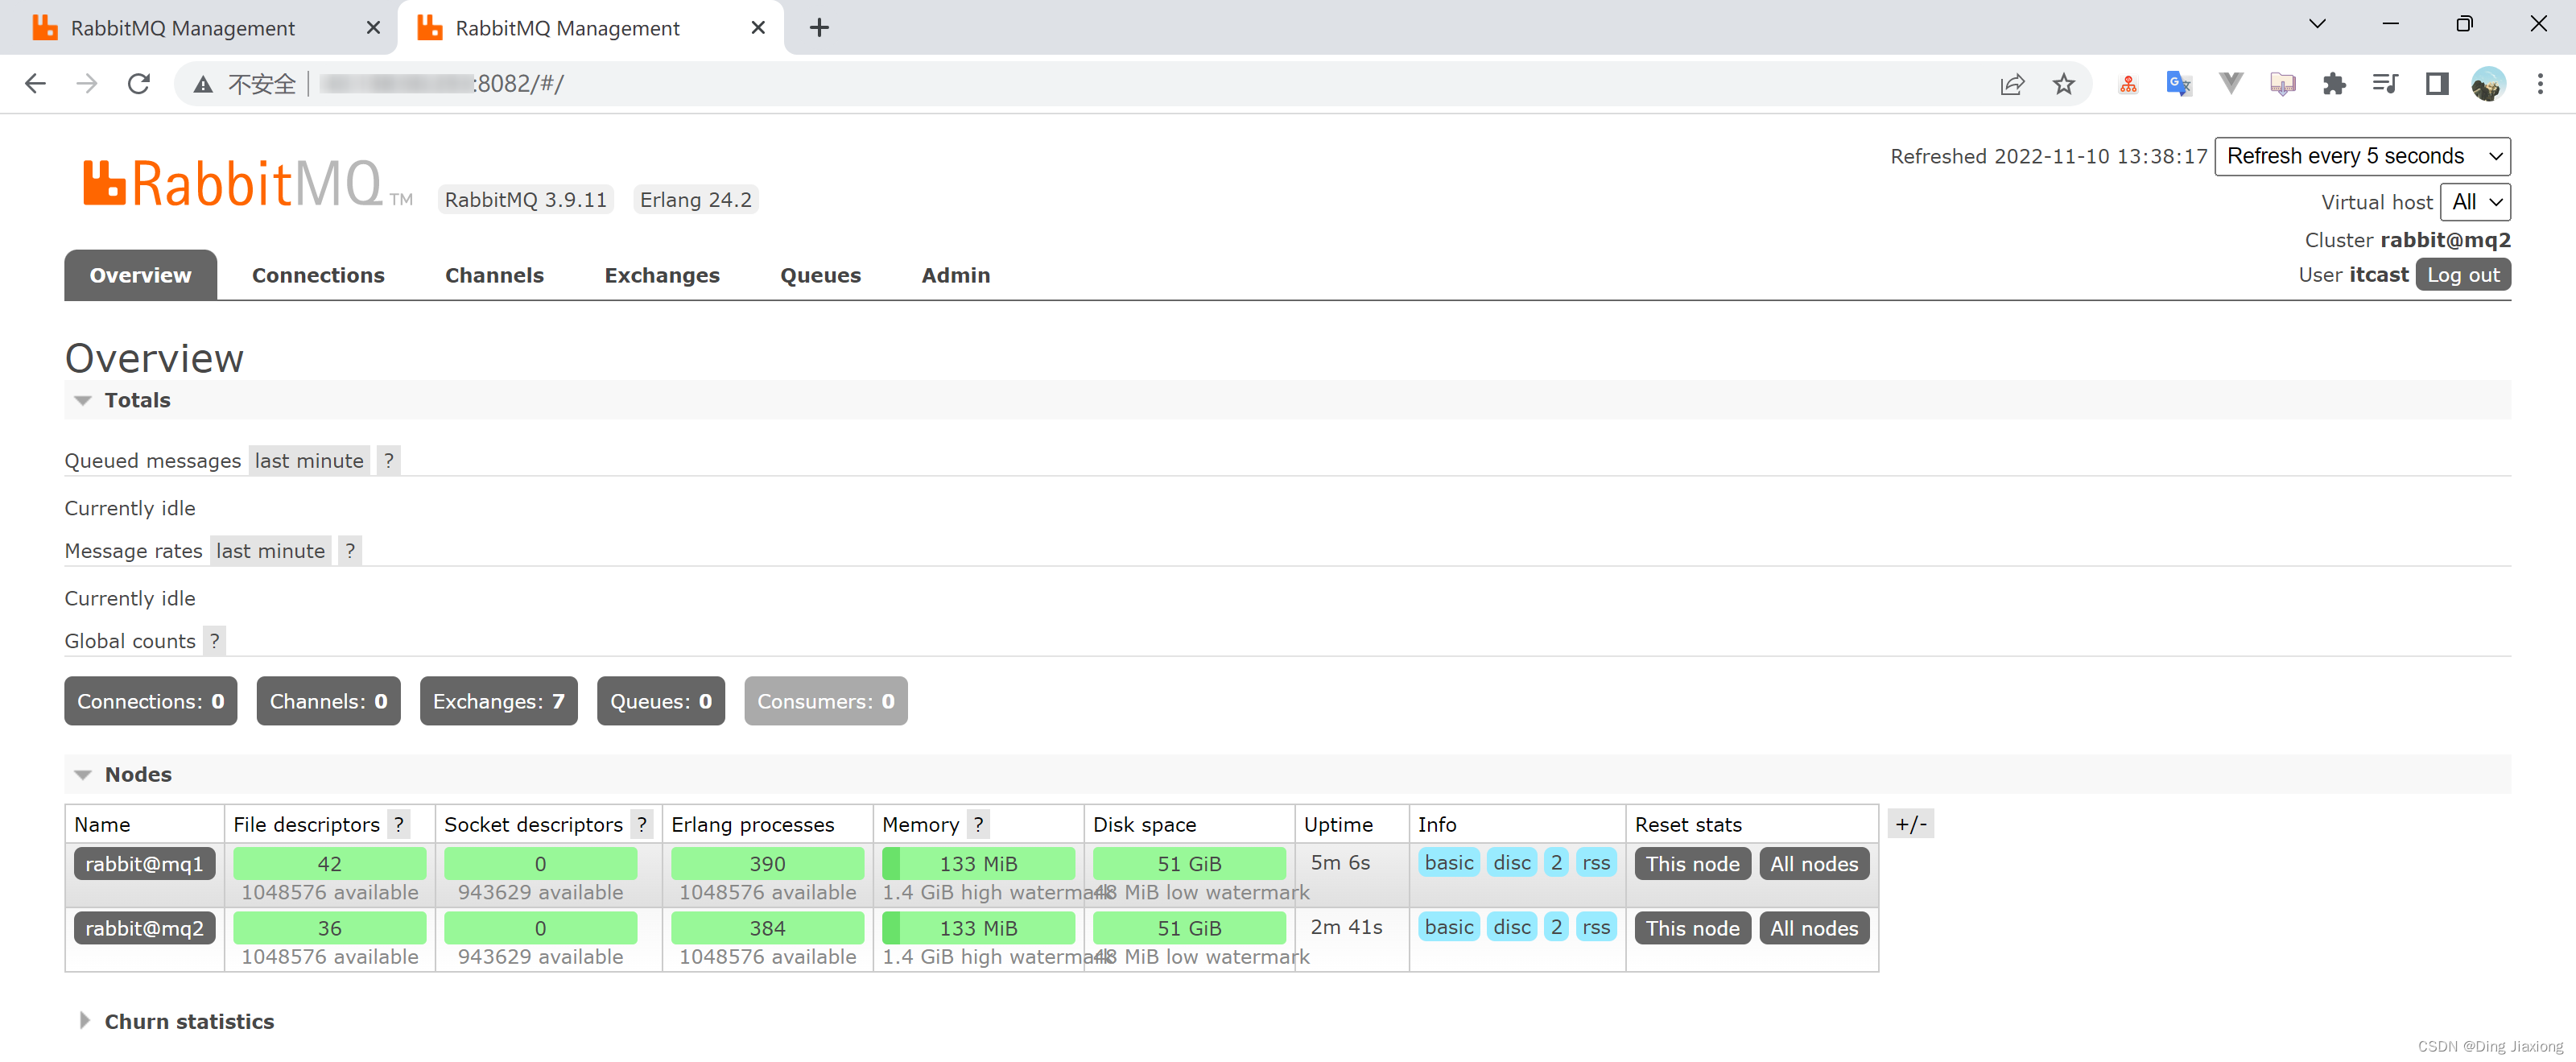Open node rabbit@mq1 details
The image size is (2576, 1062).
click(x=144, y=864)
